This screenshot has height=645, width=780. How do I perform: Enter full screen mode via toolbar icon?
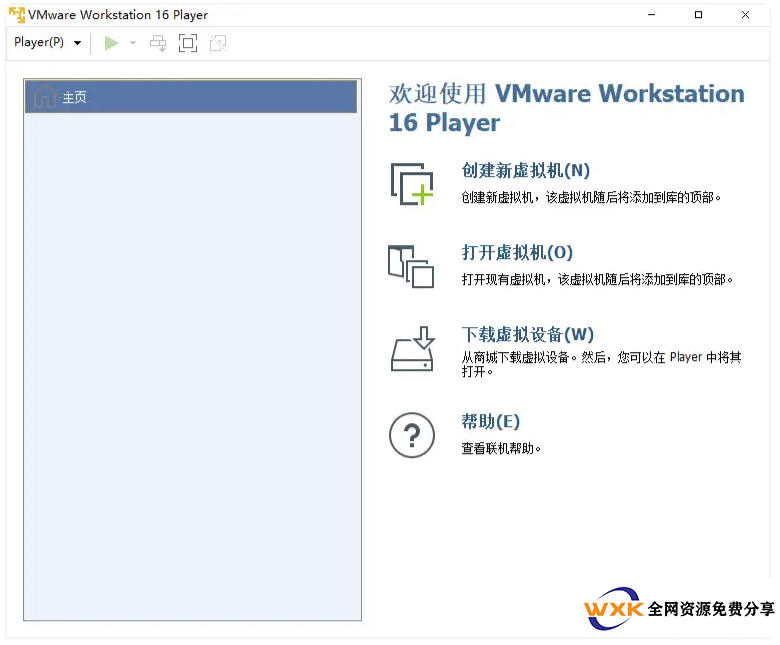(188, 43)
